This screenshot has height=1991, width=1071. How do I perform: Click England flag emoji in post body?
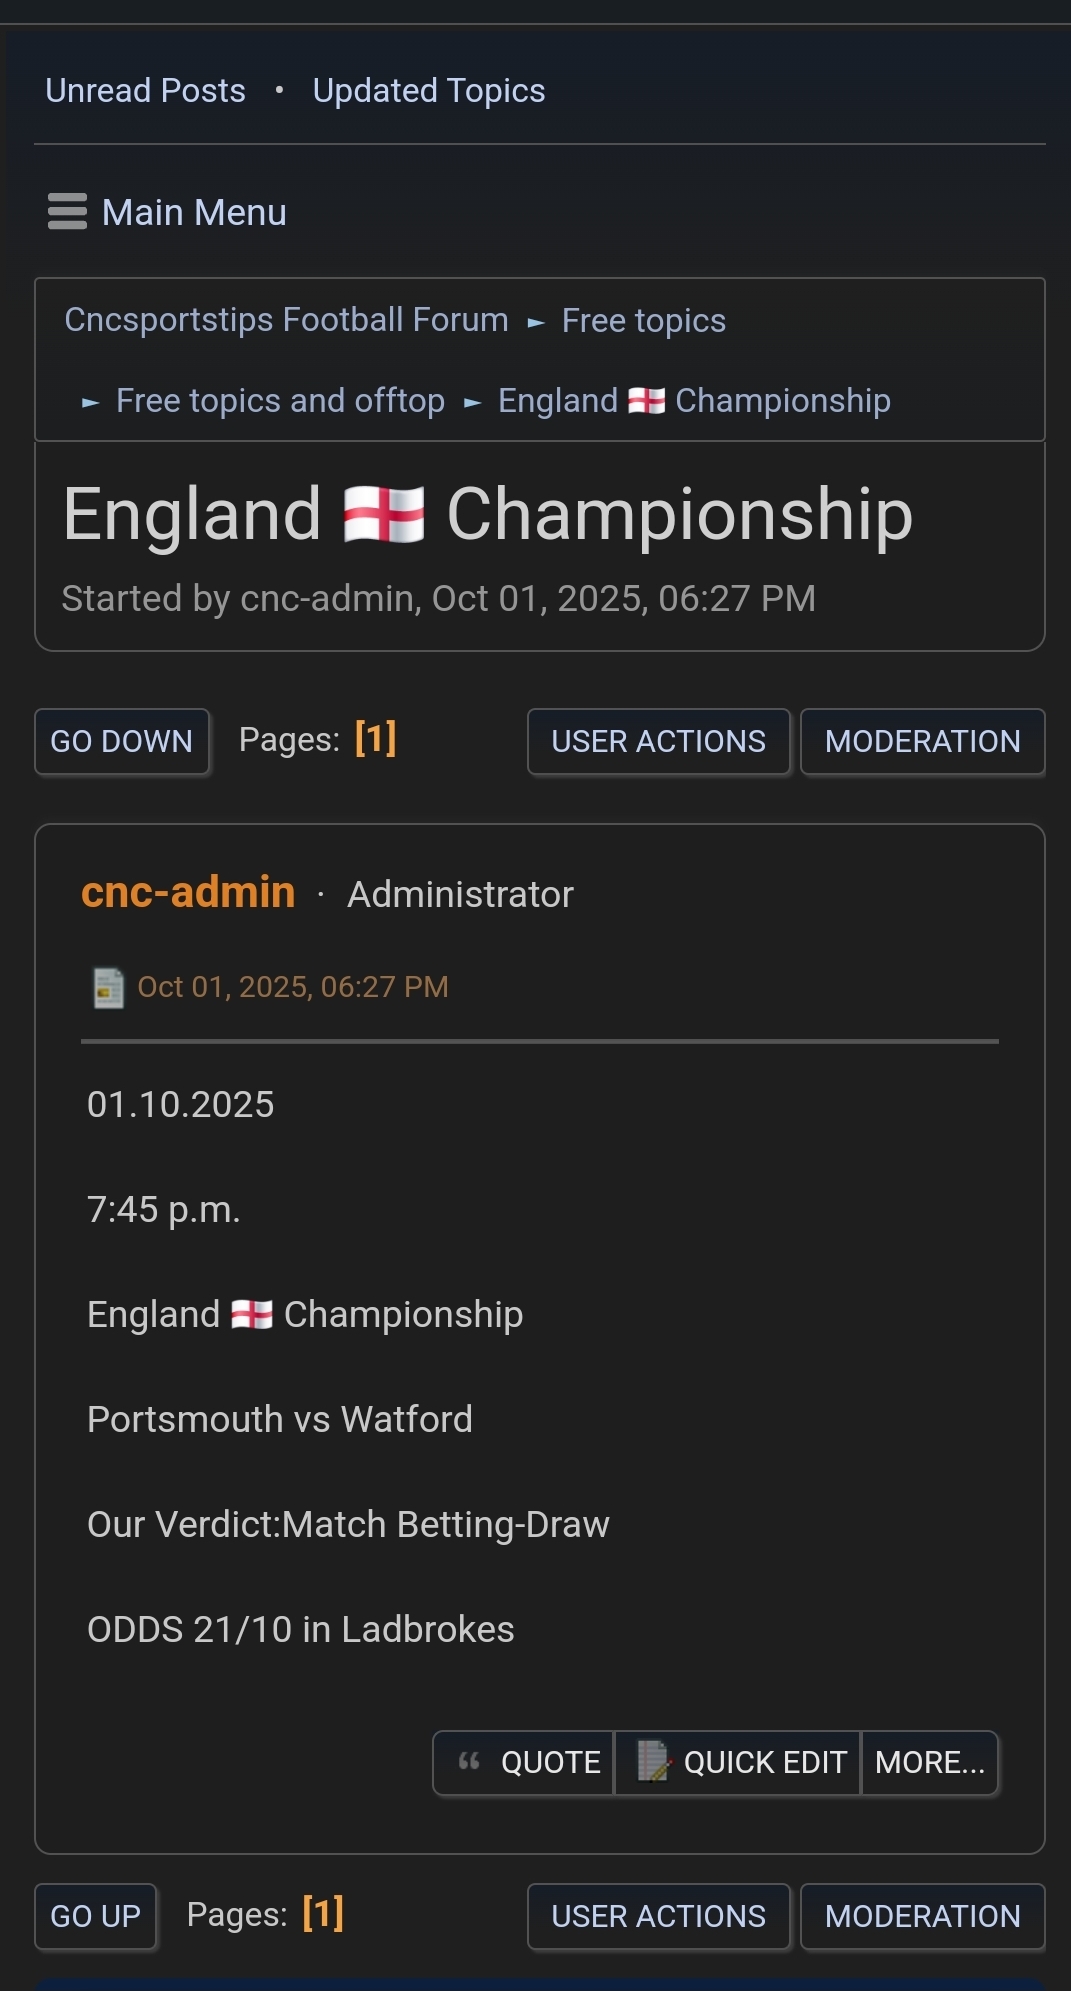point(252,1314)
